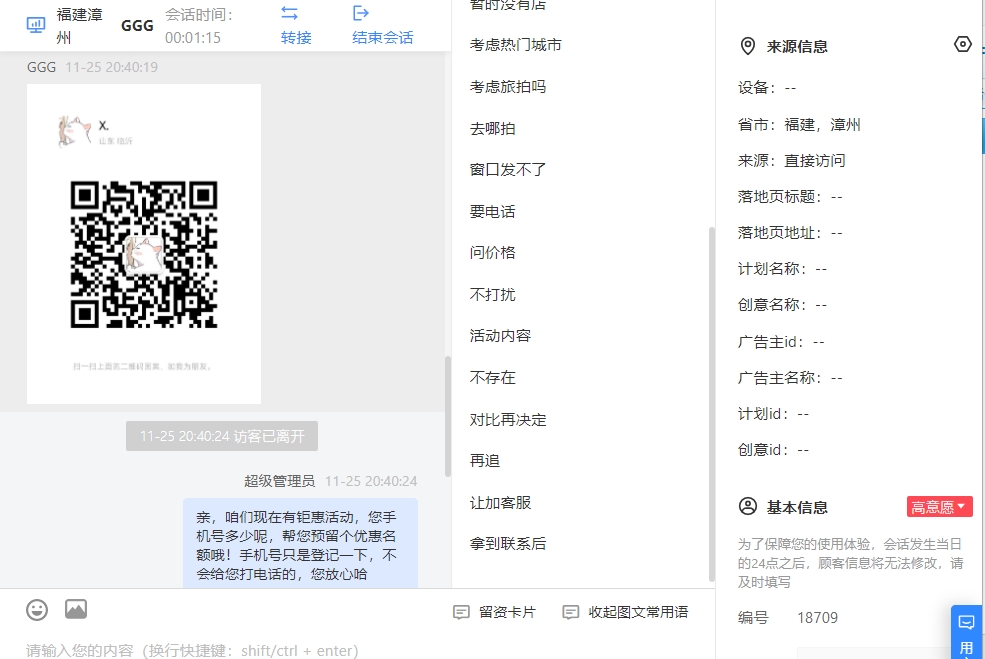Select quick phrase 对比再决定
Image resolution: width=985 pixels, height=659 pixels.
click(508, 420)
